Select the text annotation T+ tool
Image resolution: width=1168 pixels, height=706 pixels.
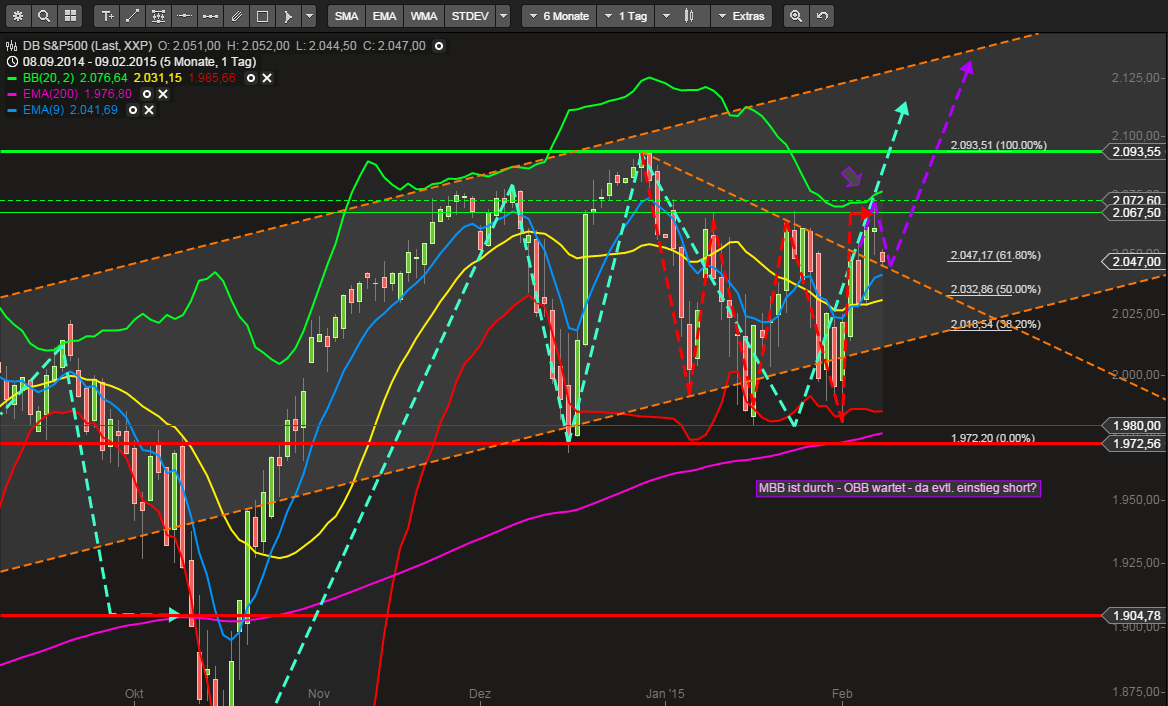(106, 16)
